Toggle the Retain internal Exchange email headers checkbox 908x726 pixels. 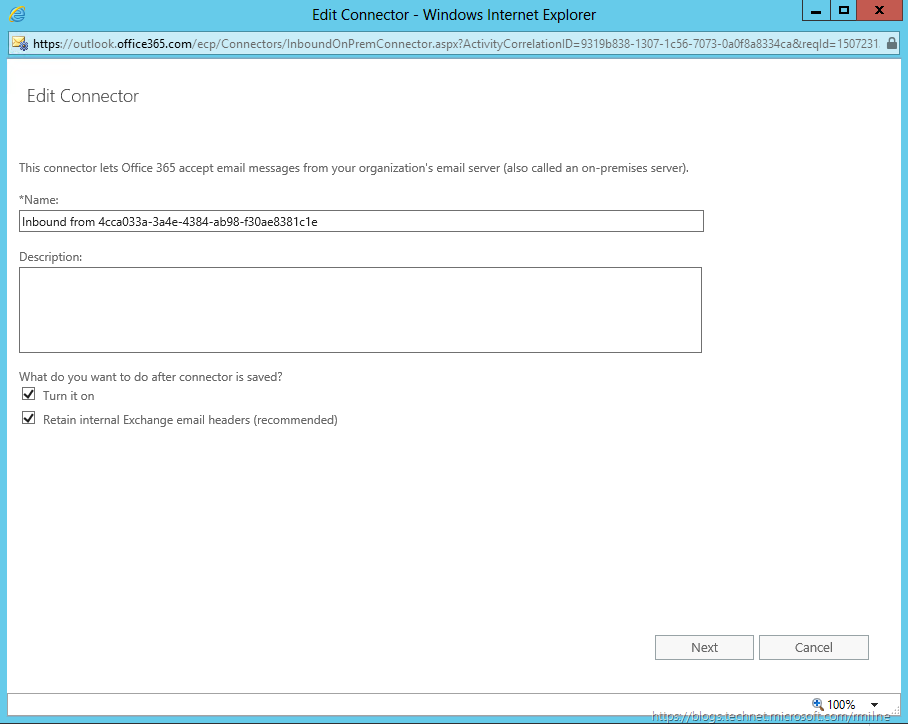(28, 419)
